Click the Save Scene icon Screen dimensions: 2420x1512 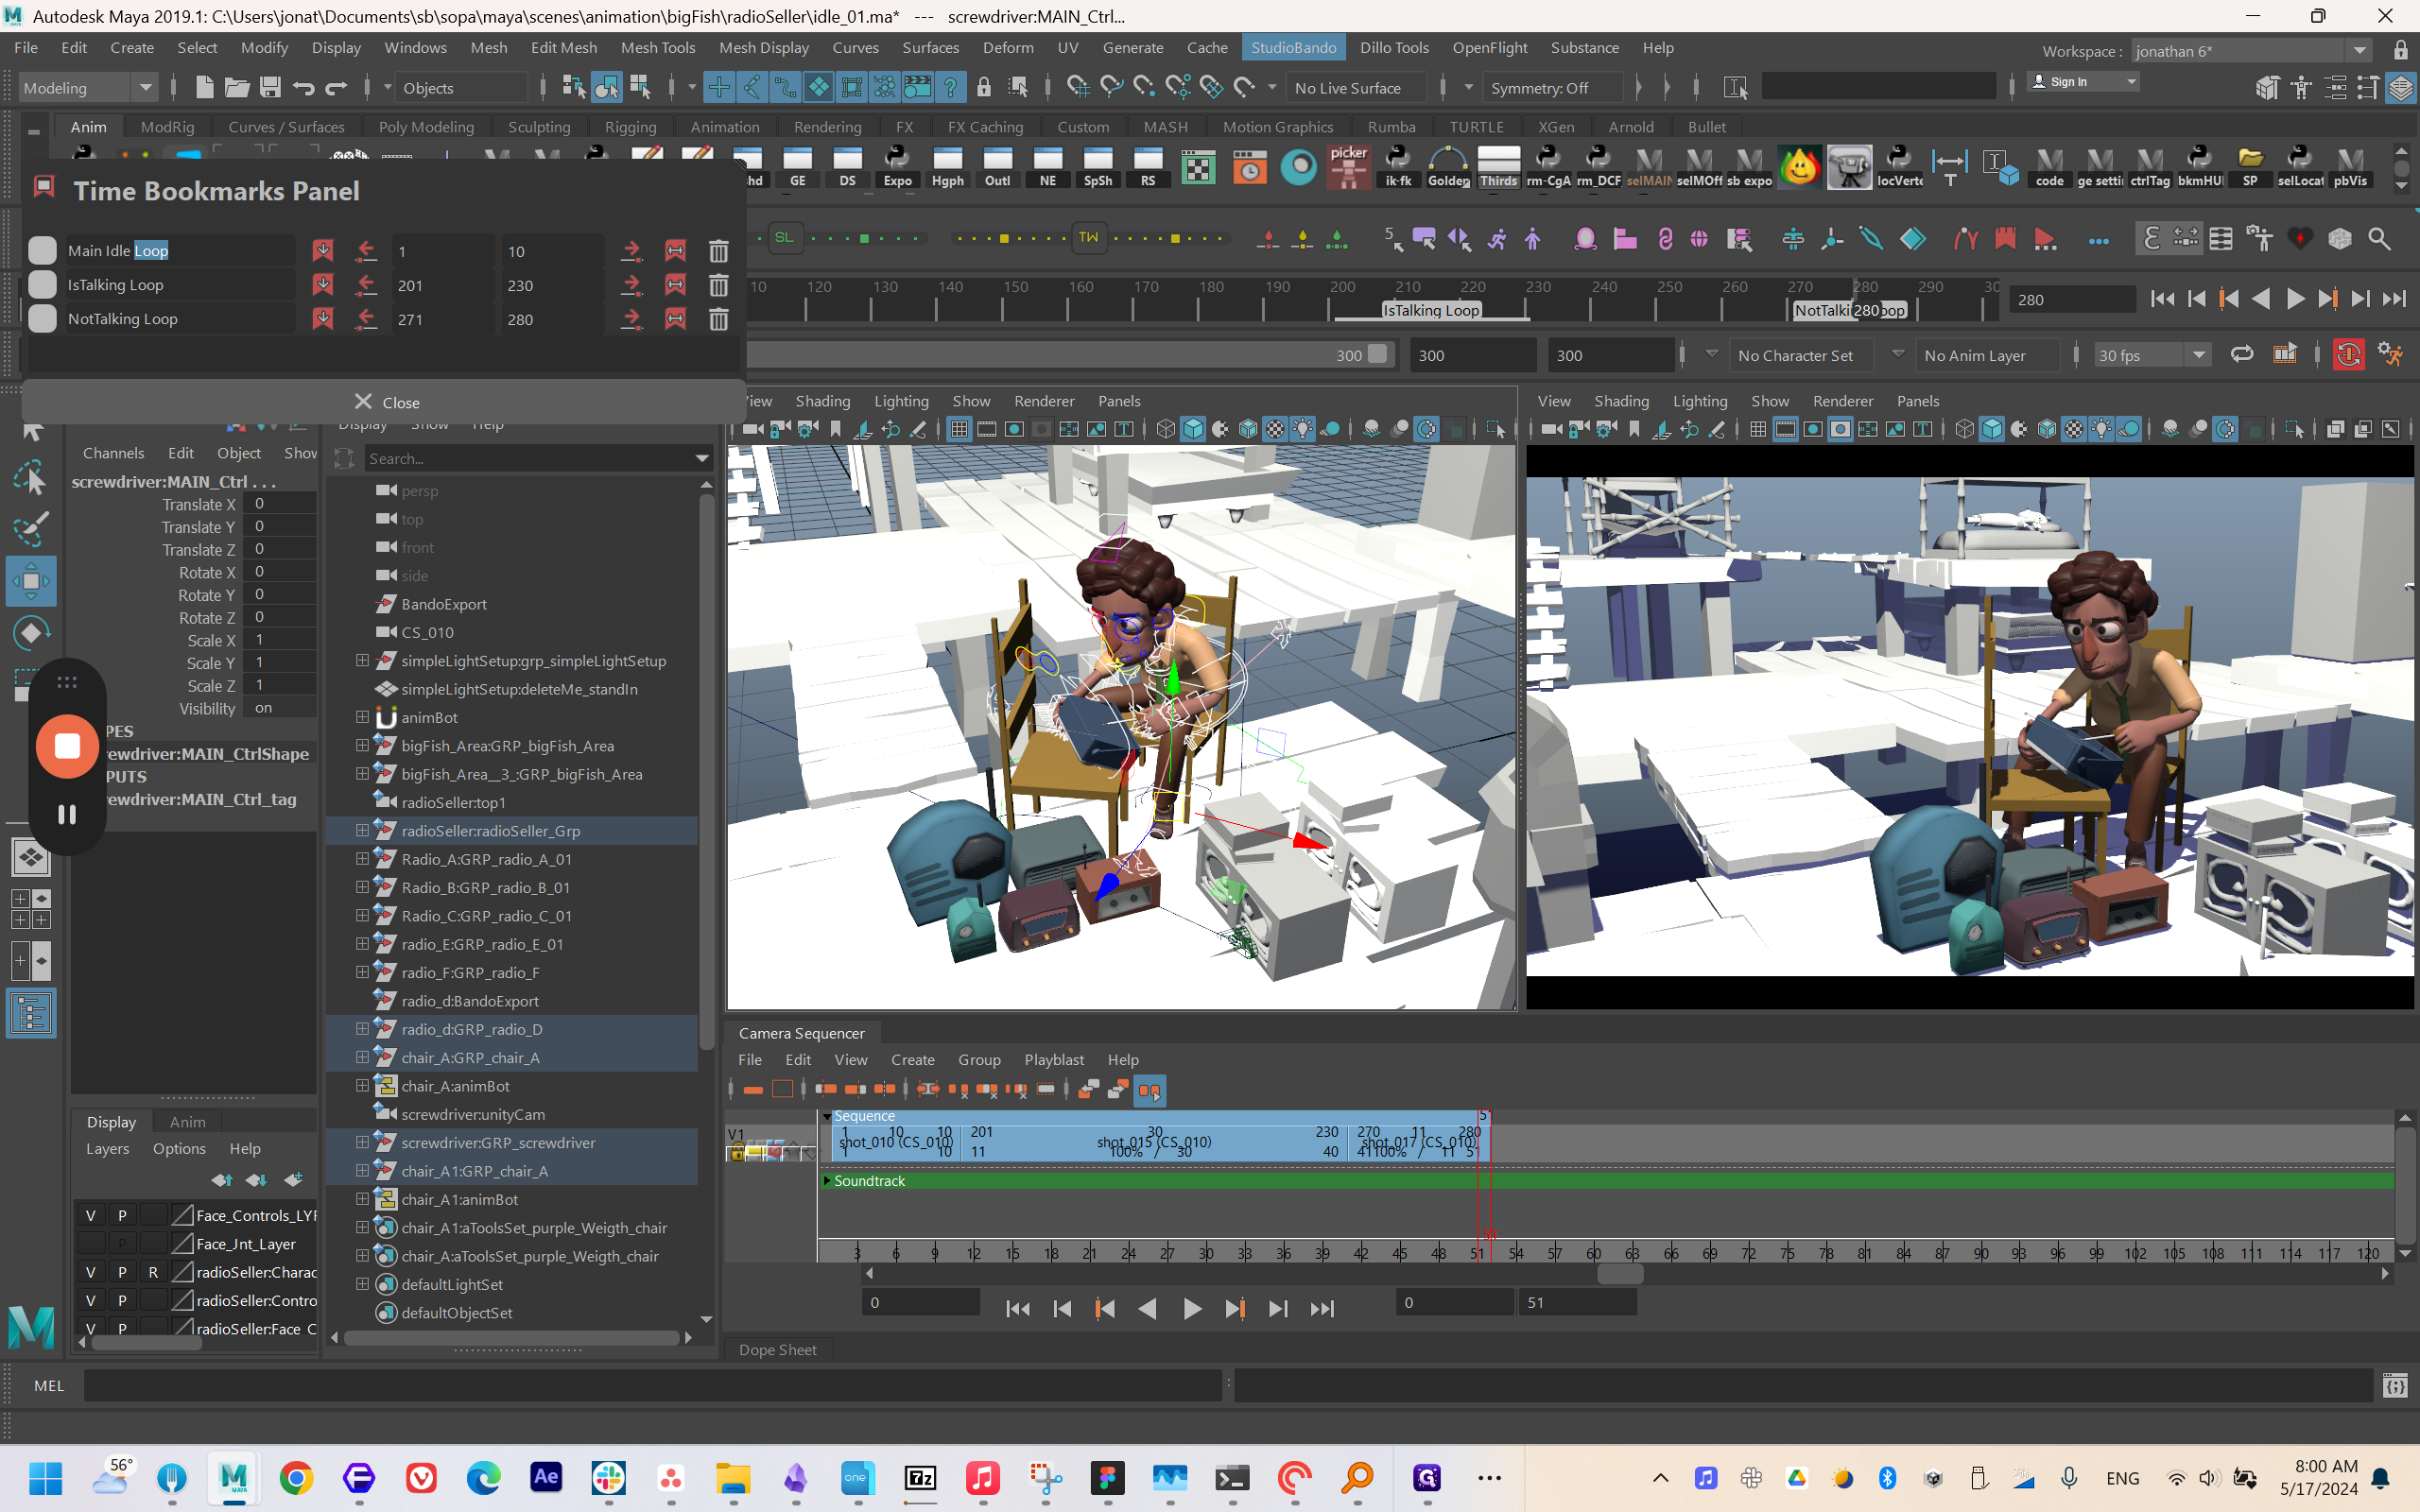click(270, 88)
